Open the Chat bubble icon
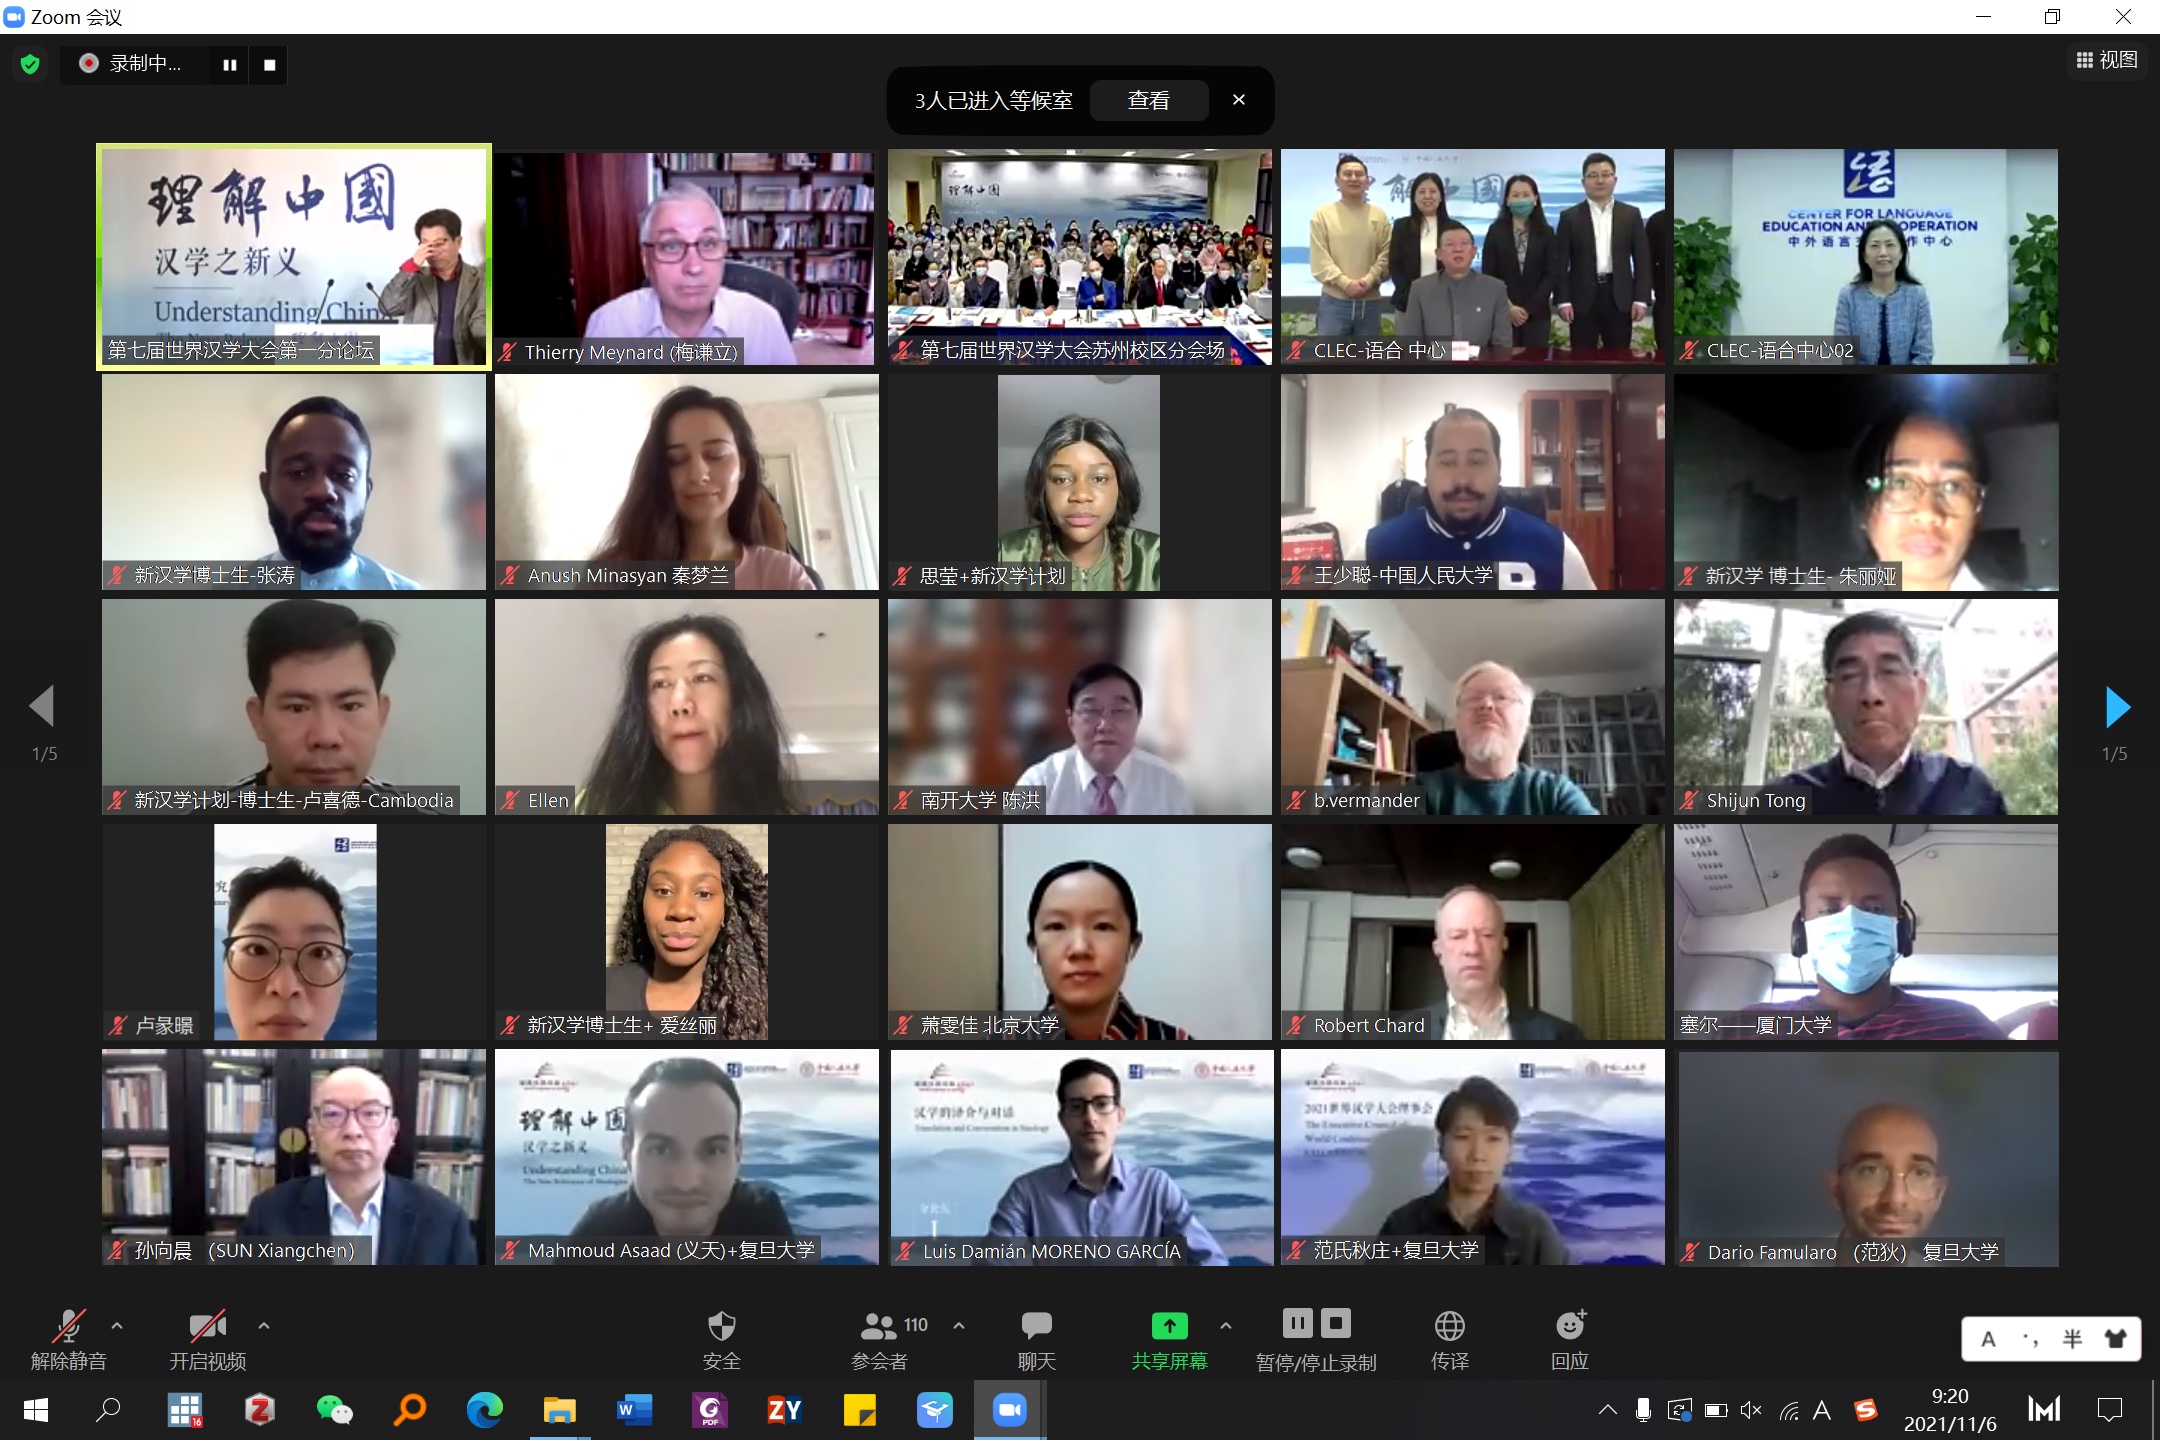The height and width of the screenshot is (1440, 2160). [x=1036, y=1327]
